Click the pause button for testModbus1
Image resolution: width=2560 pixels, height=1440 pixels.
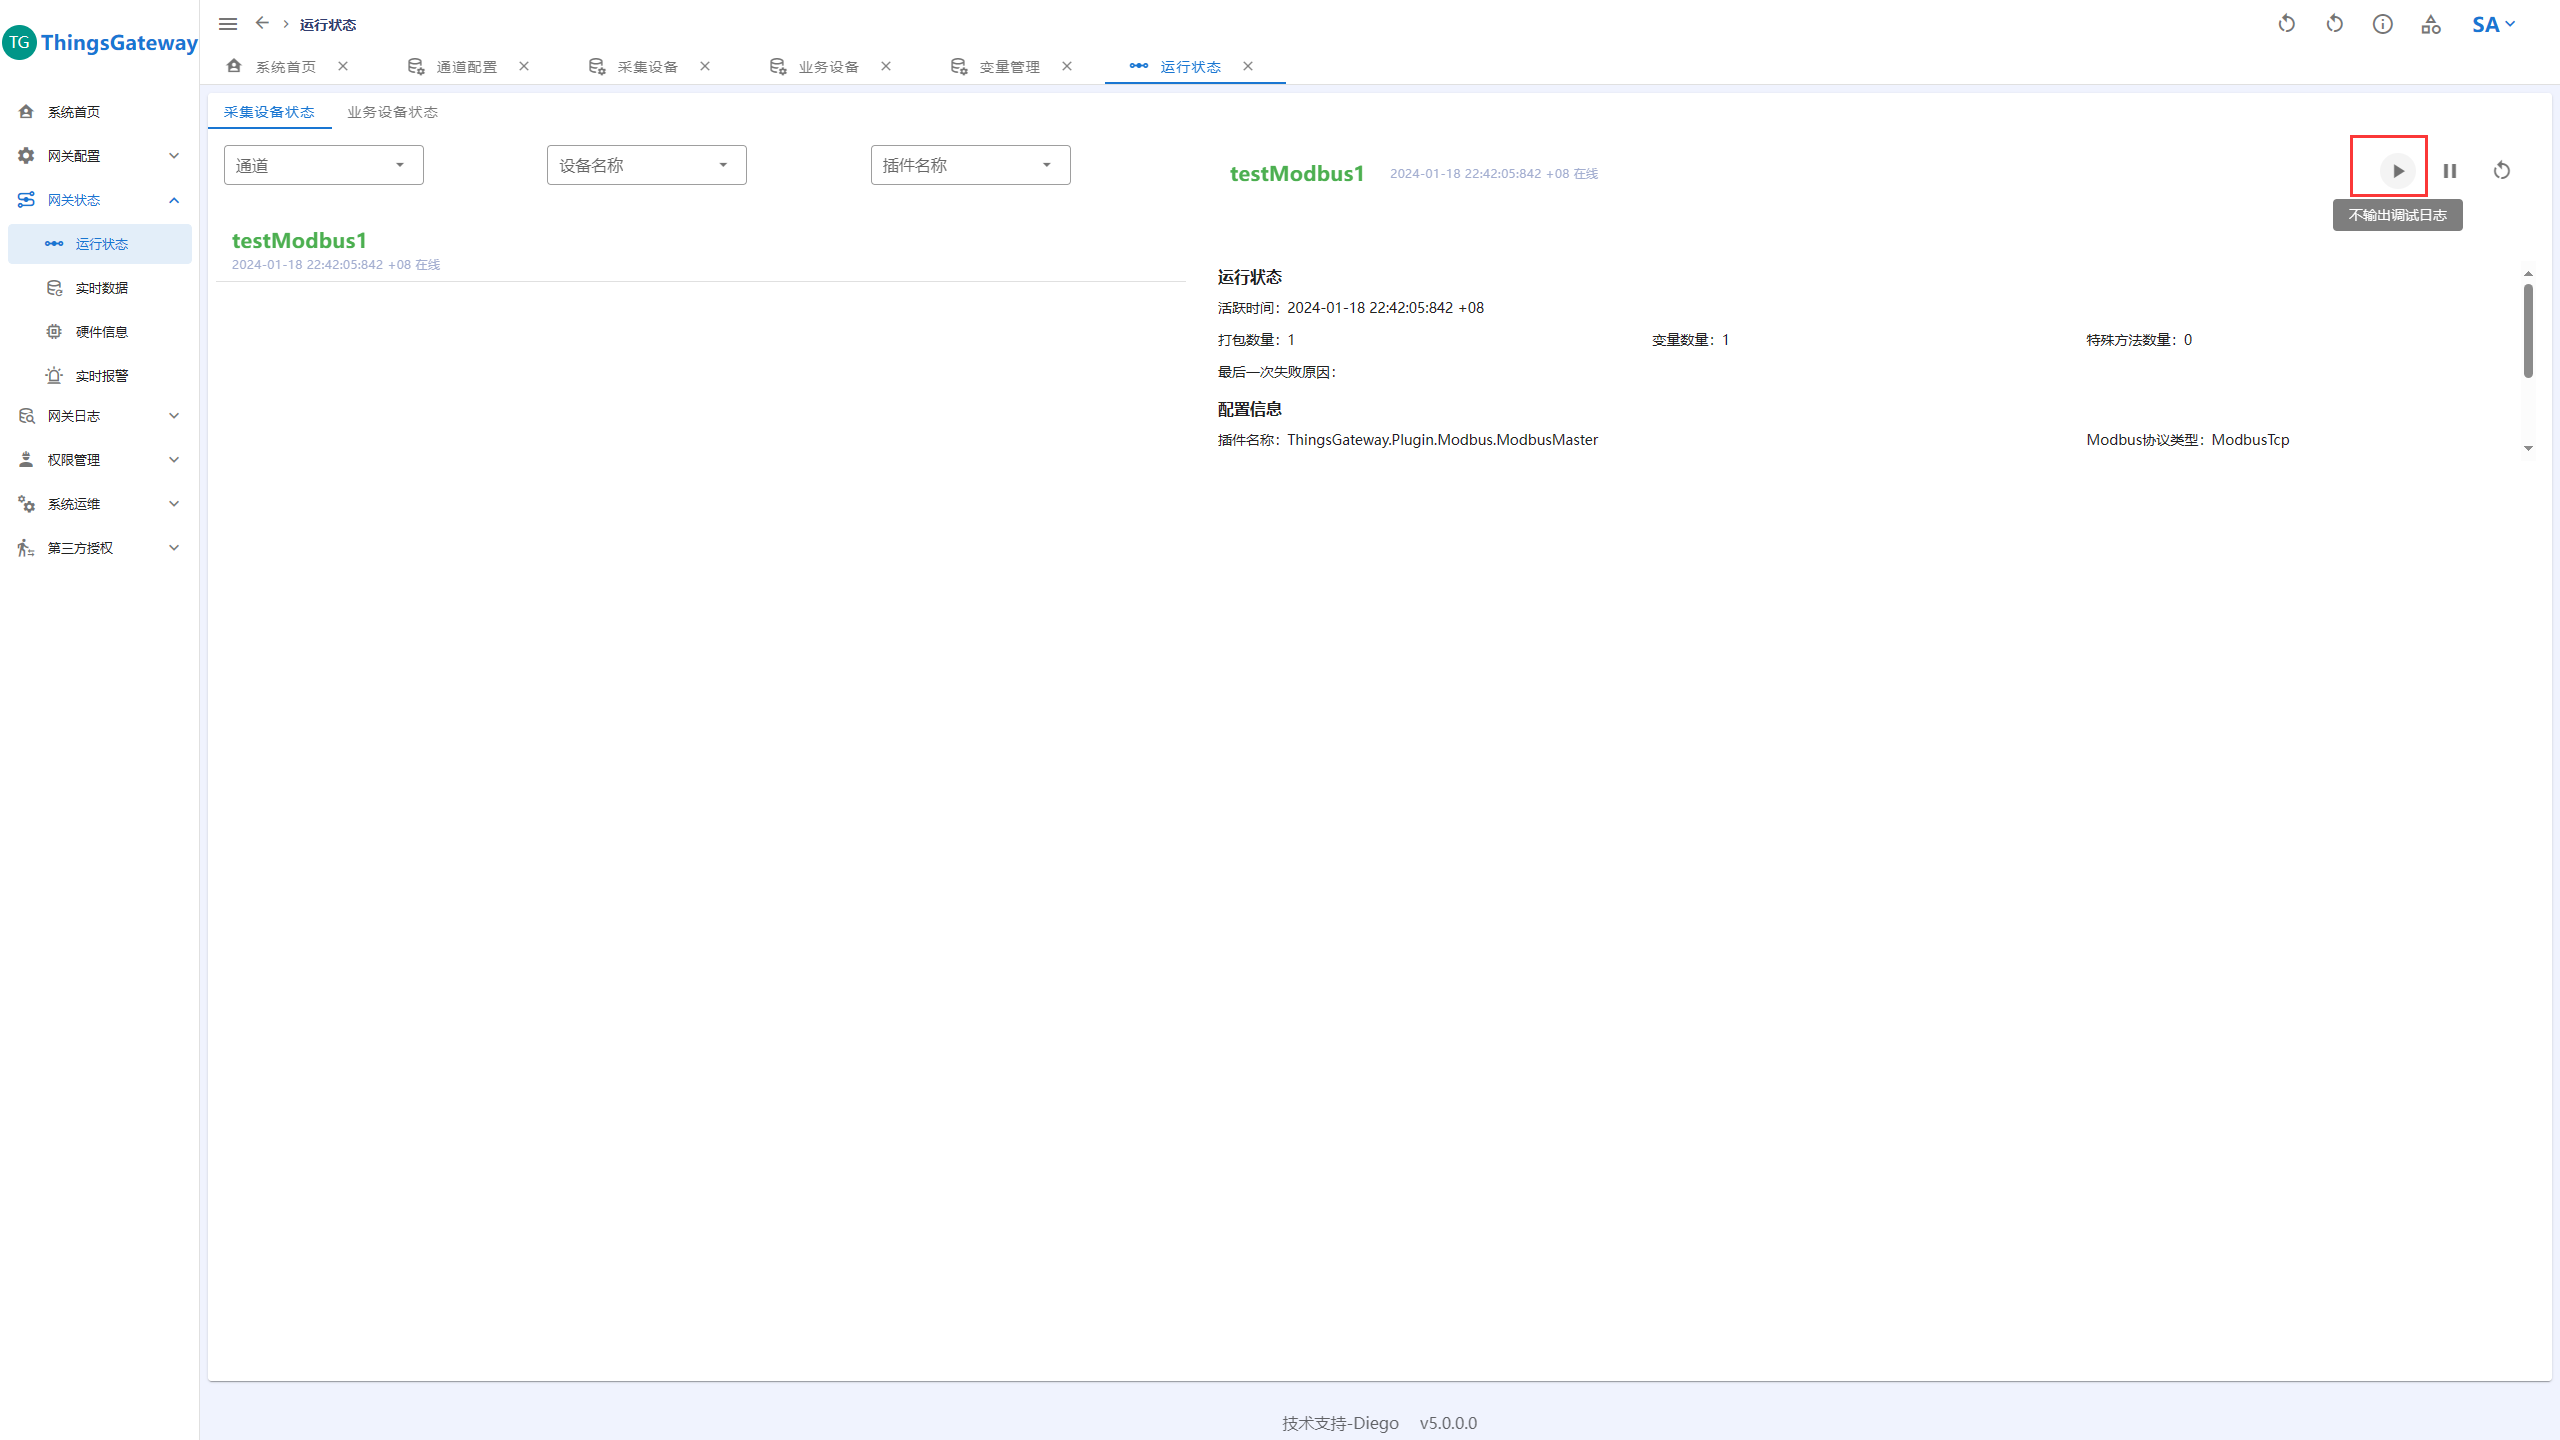[x=2449, y=171]
